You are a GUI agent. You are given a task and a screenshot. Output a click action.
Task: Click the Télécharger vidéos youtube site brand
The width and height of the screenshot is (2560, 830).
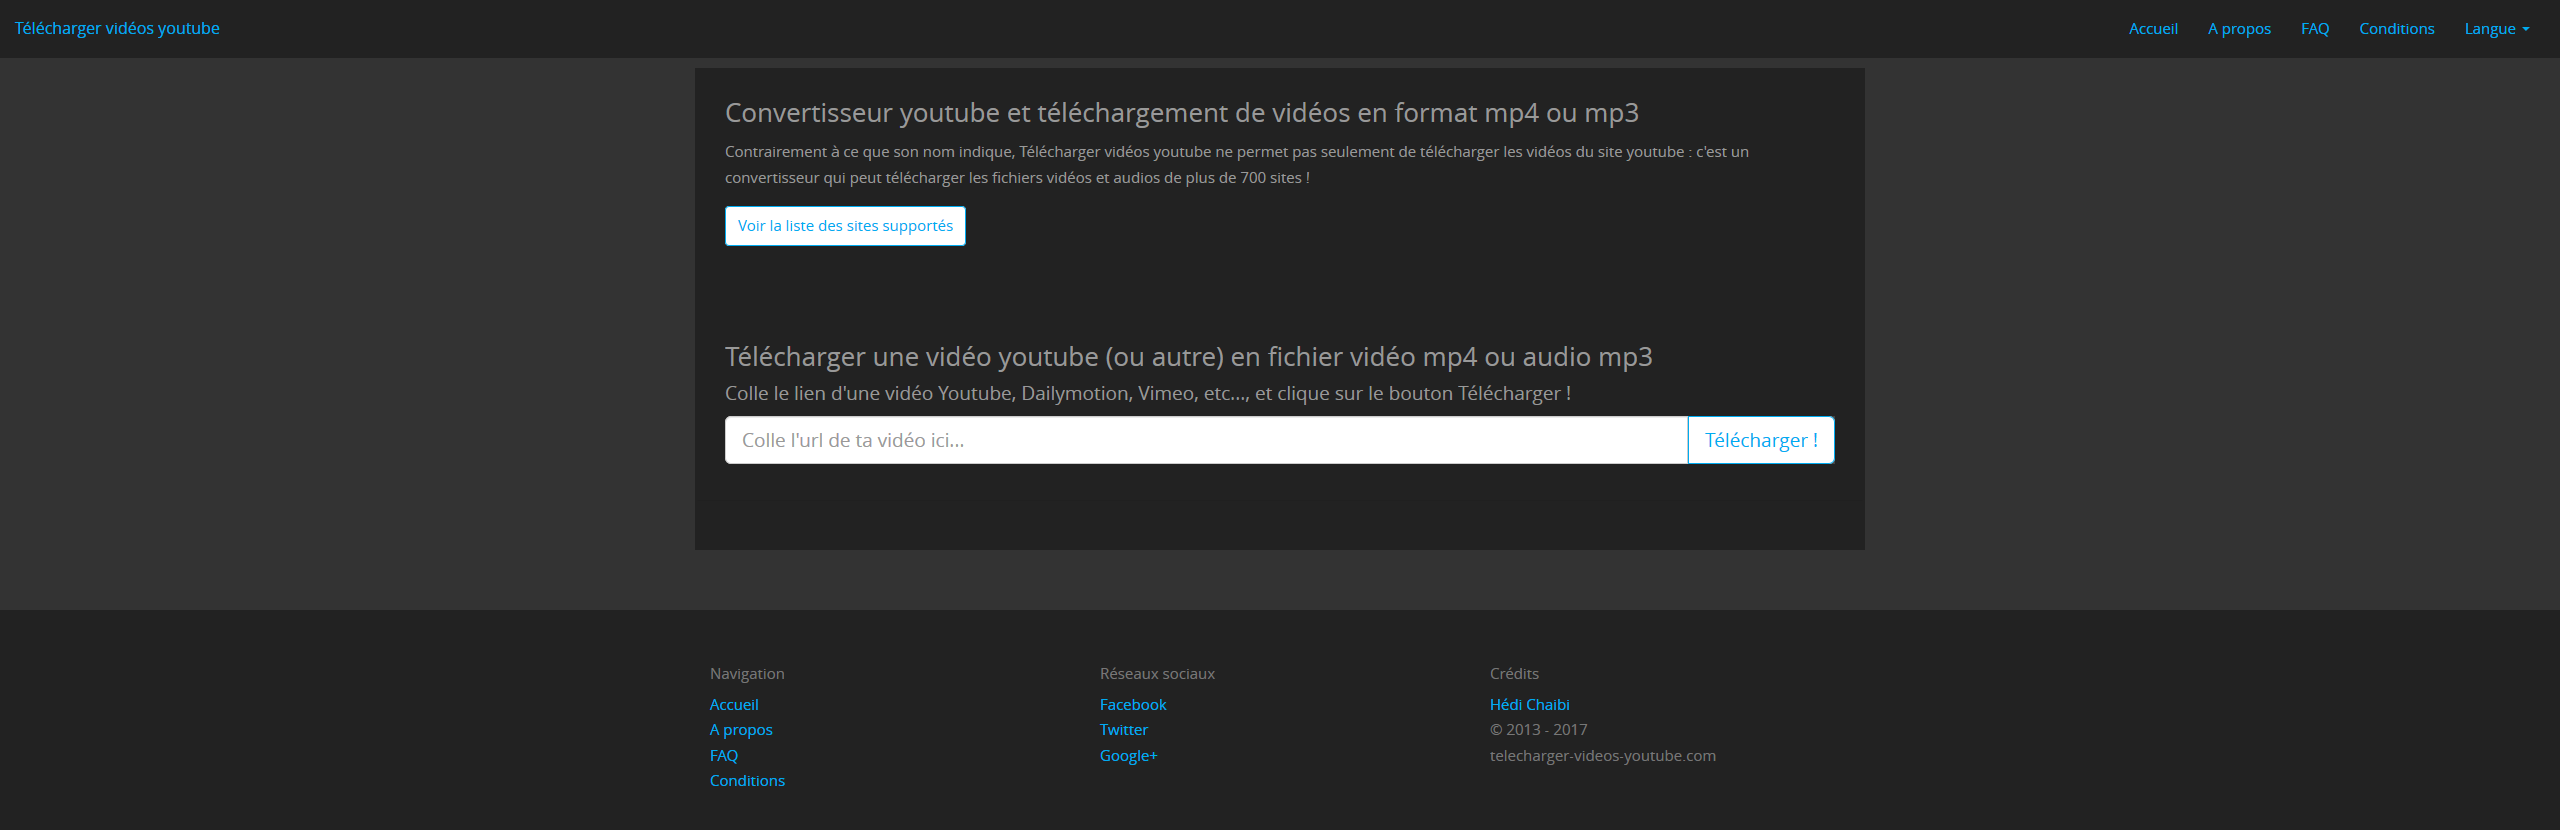tap(117, 28)
